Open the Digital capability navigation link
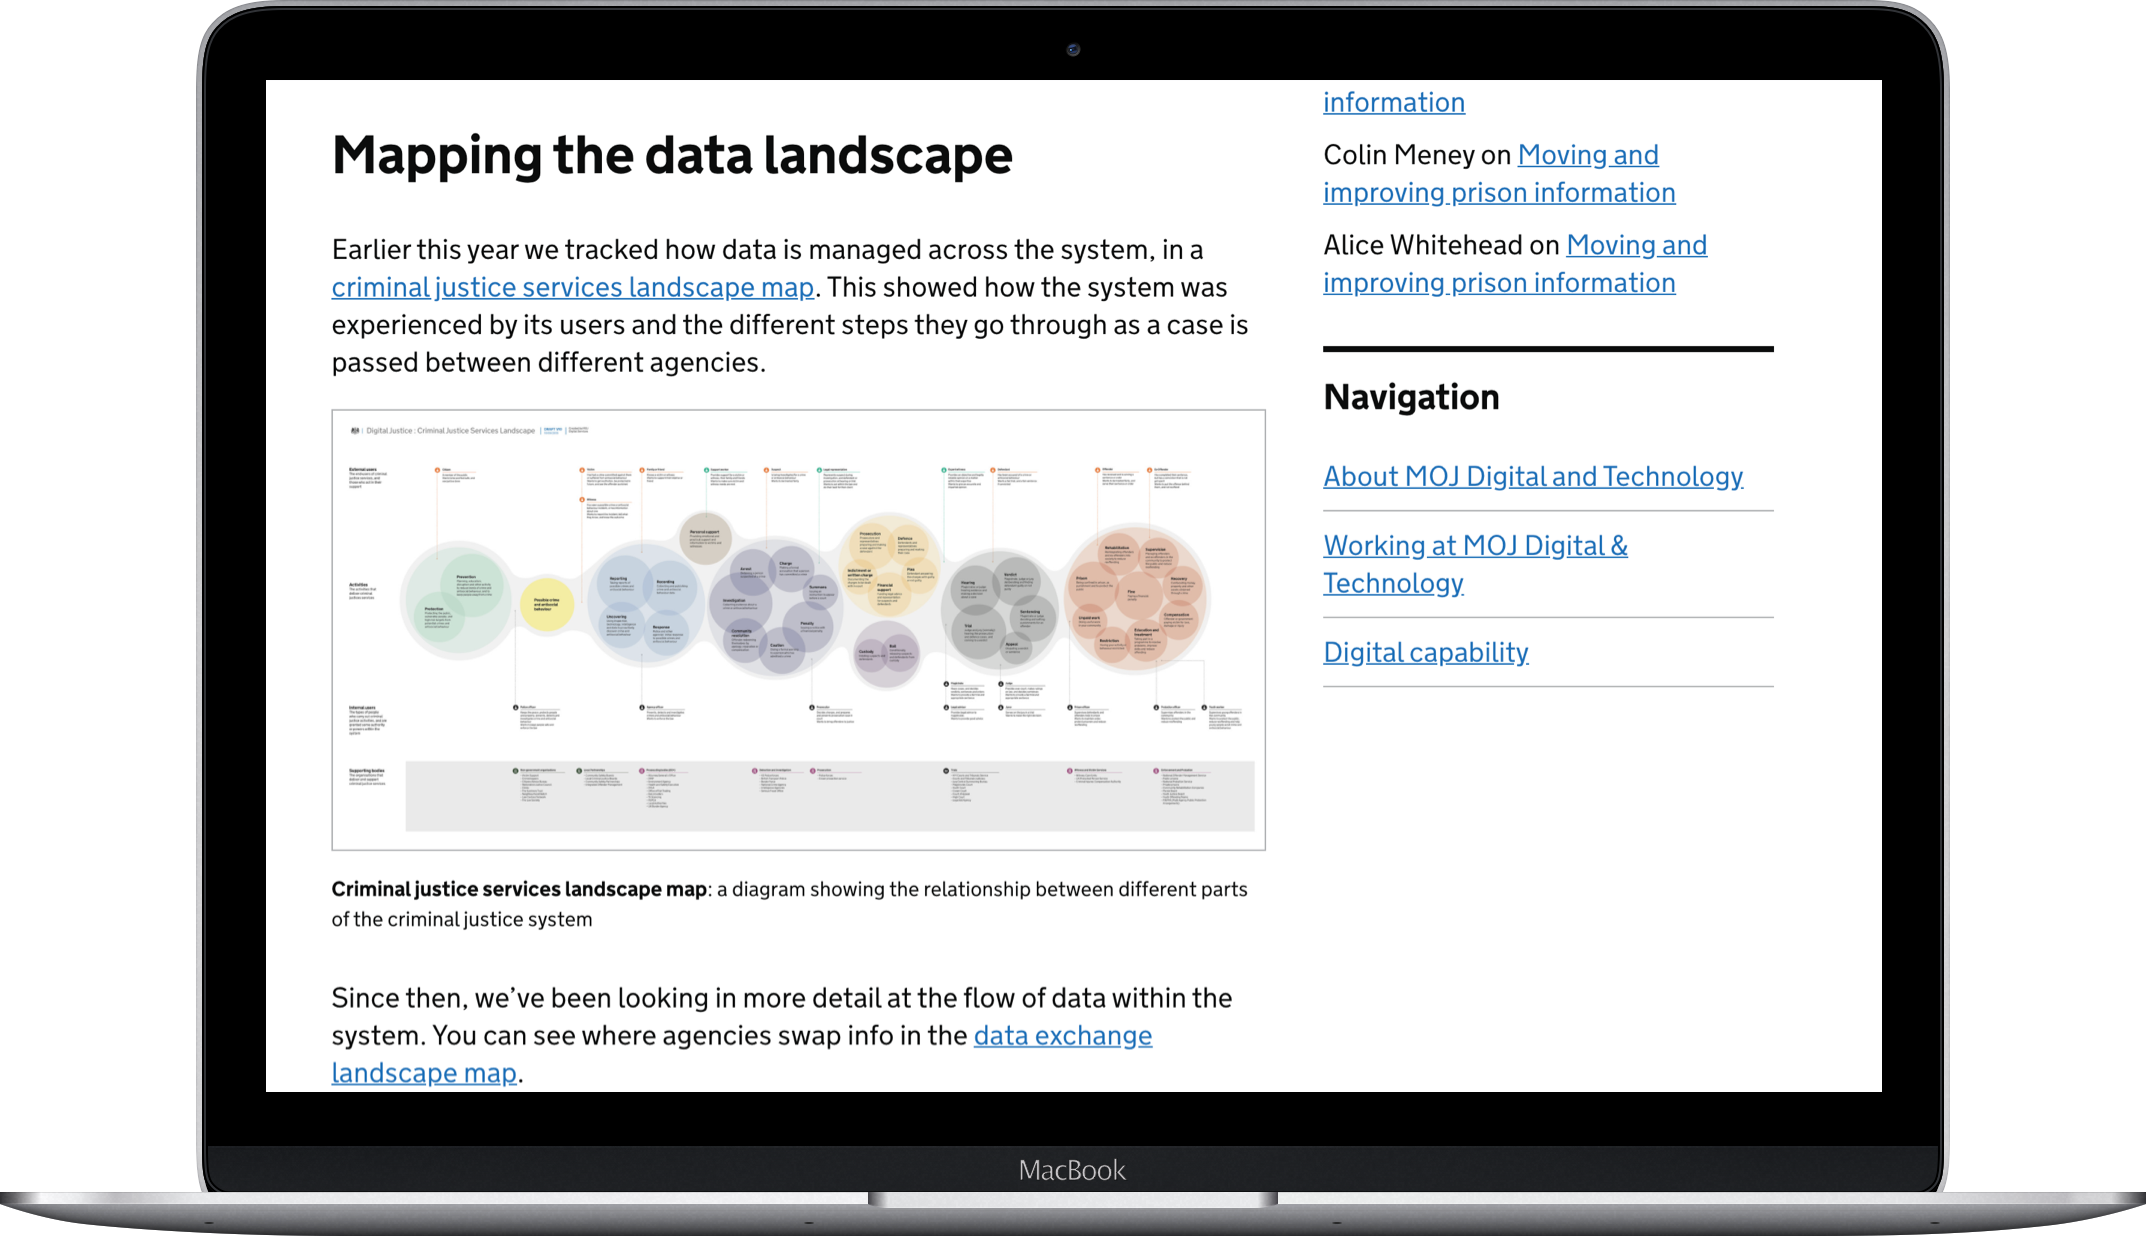This screenshot has width=2146, height=1236. [1424, 651]
